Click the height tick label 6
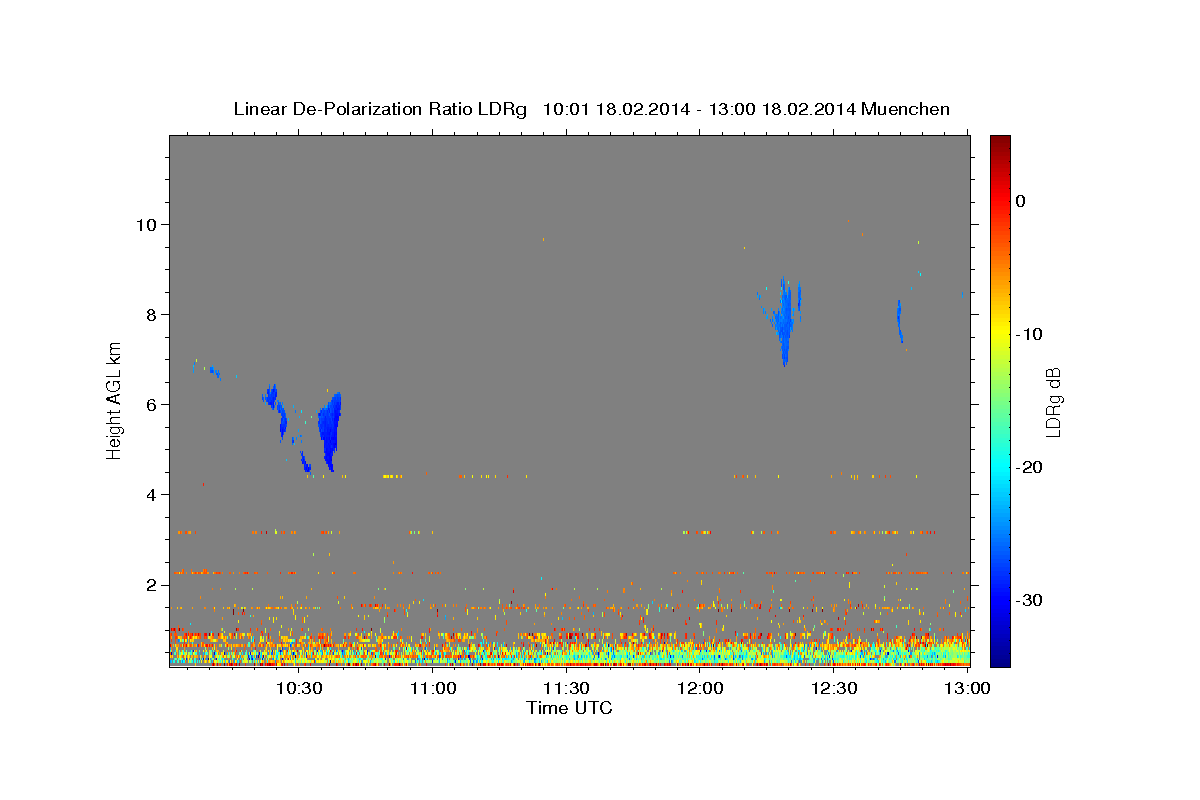Image resolution: width=1200 pixels, height=800 pixels. [154, 405]
